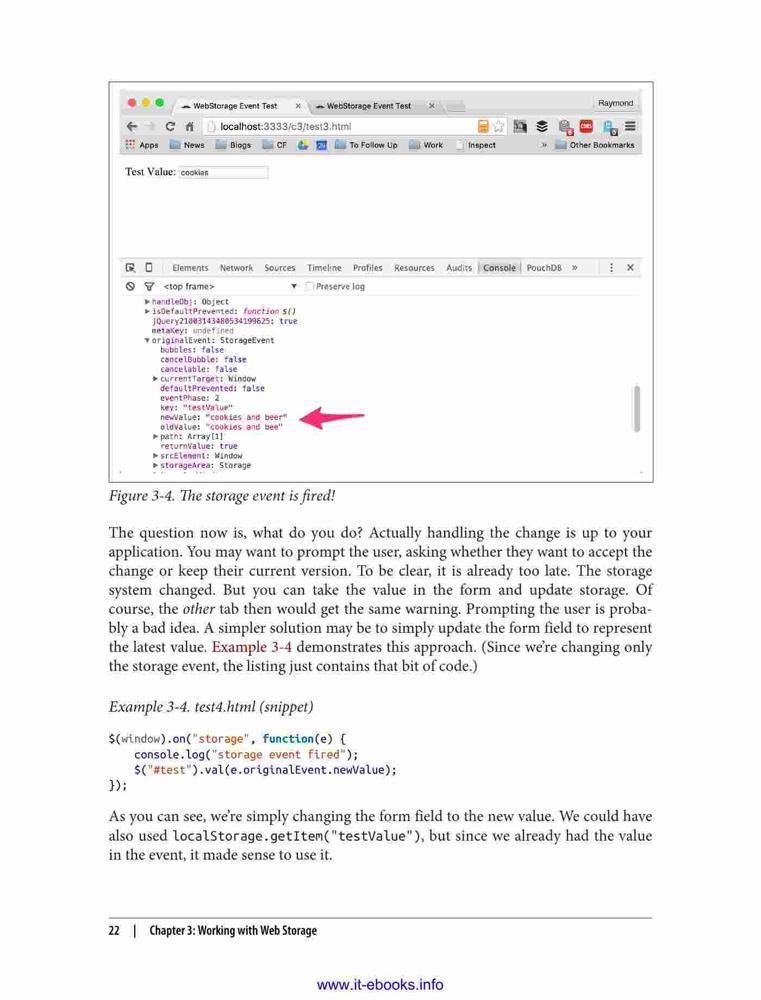The width and height of the screenshot is (761, 1000).
Task: Expand the path: Array[1] node
Action: click(156, 437)
